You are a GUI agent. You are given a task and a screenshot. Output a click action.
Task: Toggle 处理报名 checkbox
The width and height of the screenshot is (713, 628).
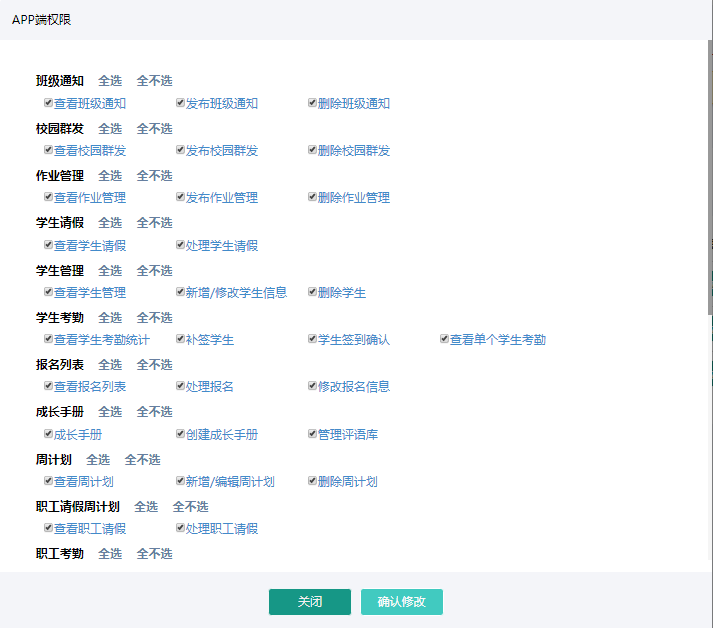point(180,386)
